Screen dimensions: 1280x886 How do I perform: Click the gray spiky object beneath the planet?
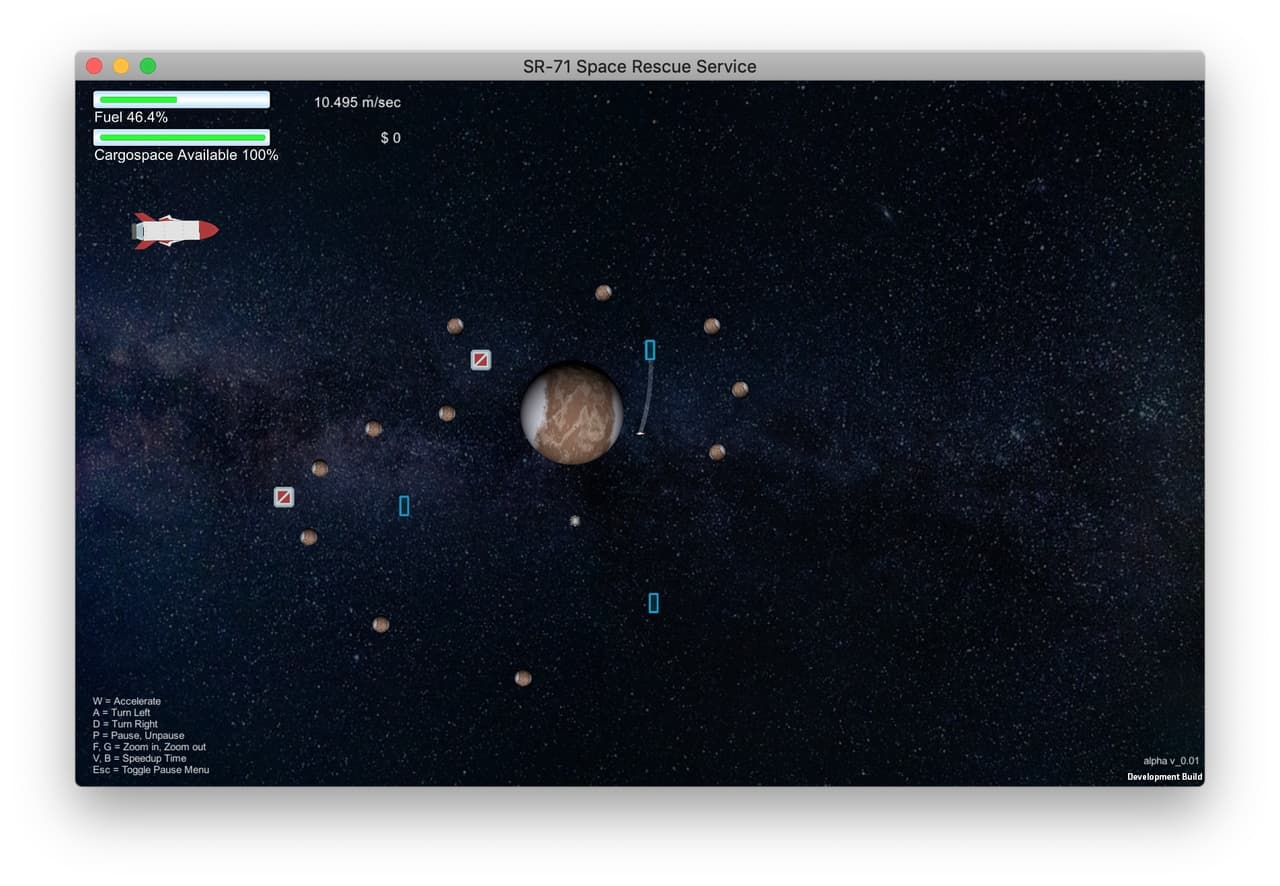coord(575,521)
